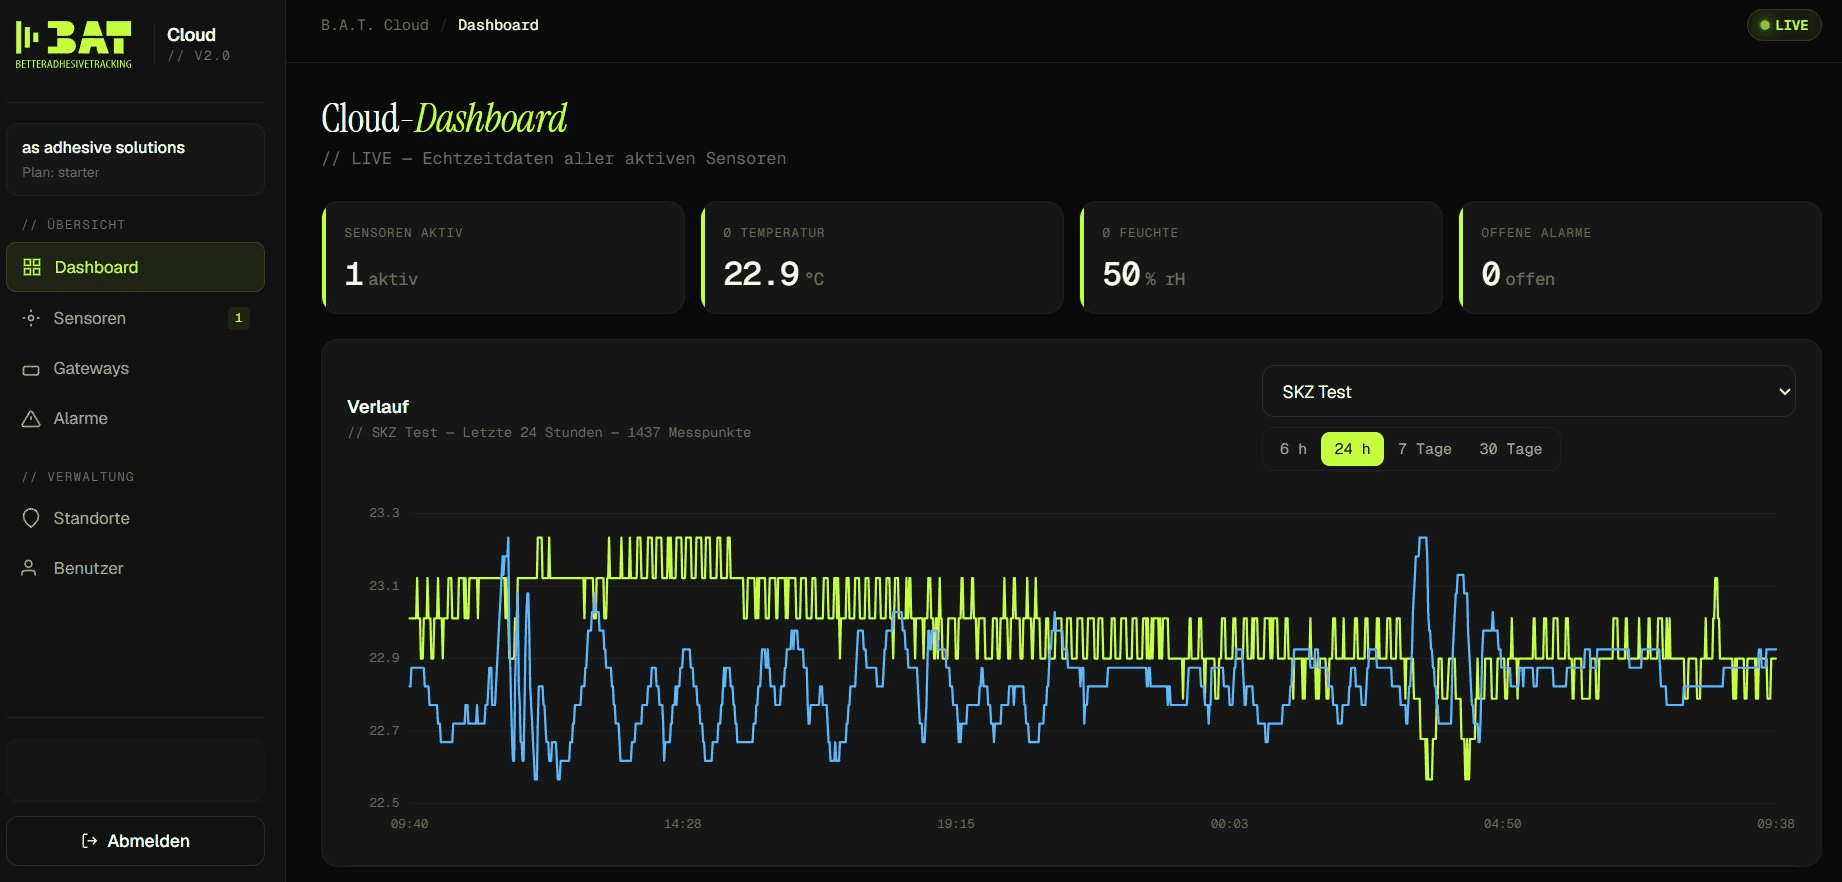Click the 04:50 x-axis time label
The height and width of the screenshot is (882, 1842).
tap(1502, 824)
